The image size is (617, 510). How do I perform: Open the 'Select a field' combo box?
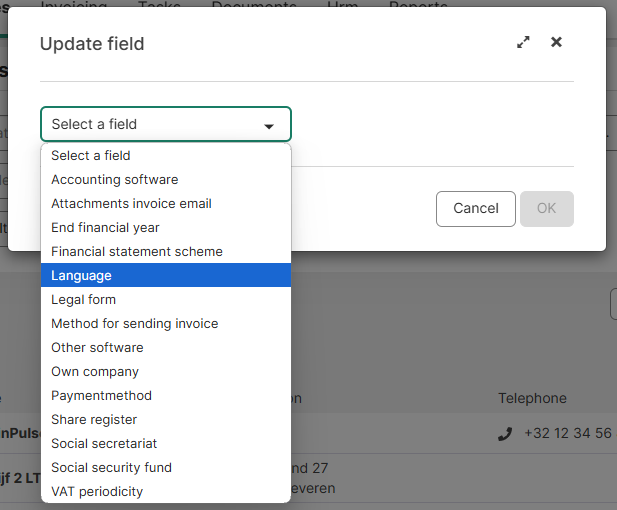coord(166,124)
